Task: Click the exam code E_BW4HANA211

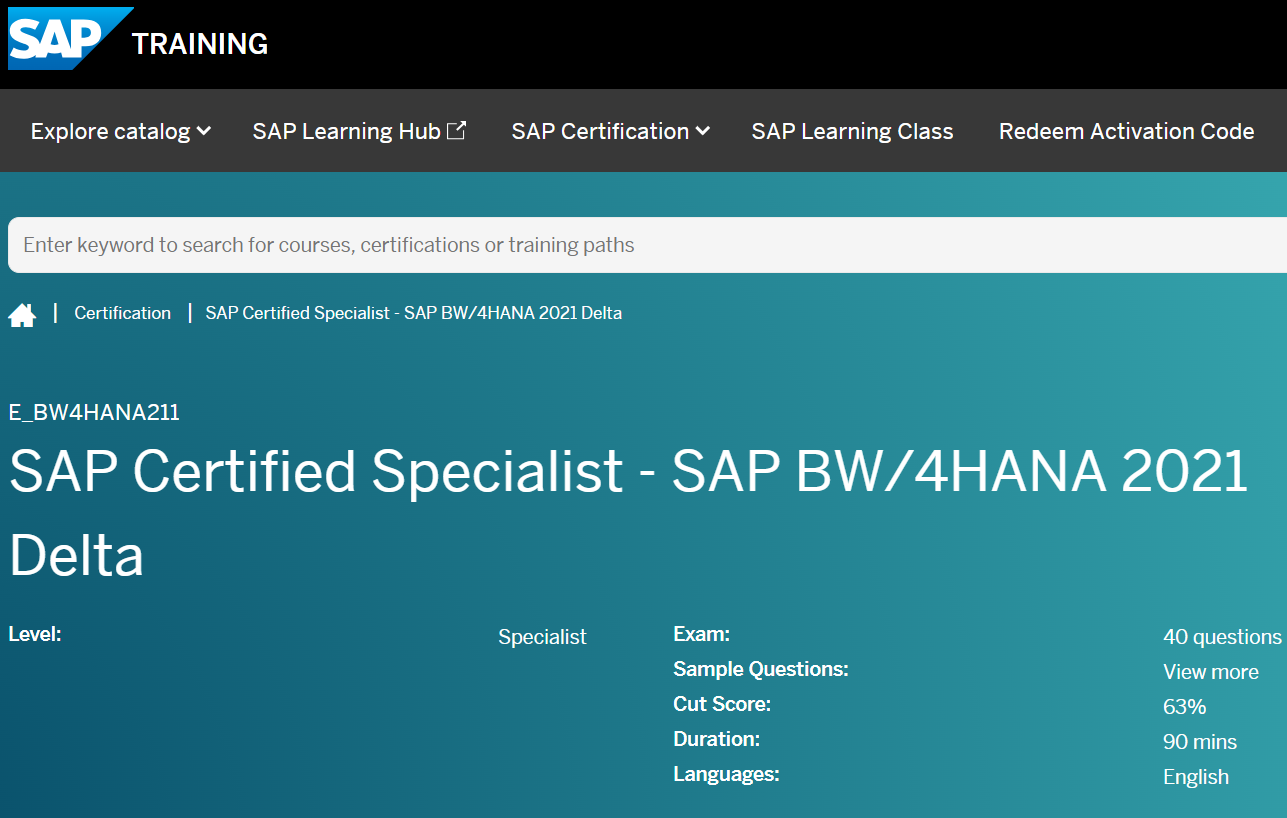Action: tap(94, 412)
